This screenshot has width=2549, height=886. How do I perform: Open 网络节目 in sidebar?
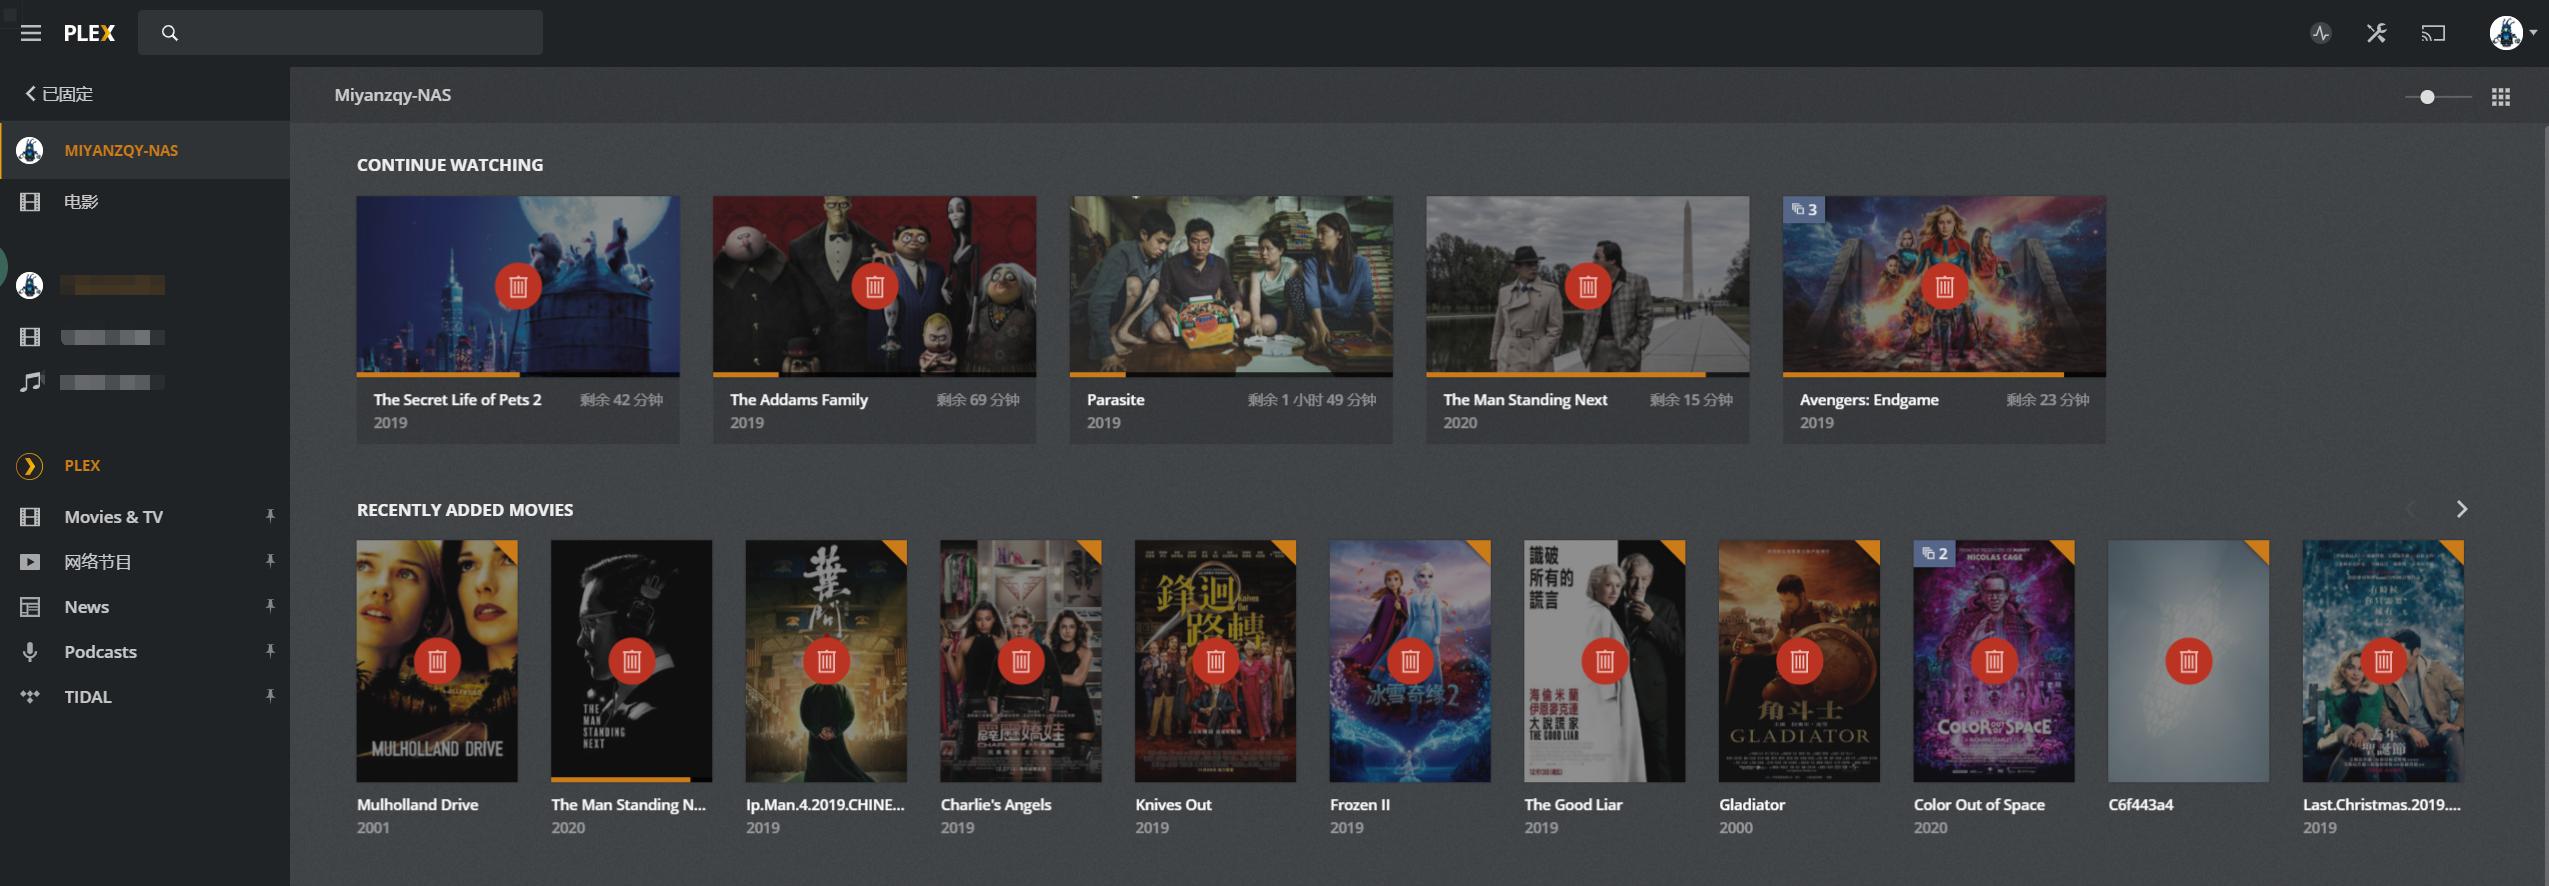[x=98, y=562]
